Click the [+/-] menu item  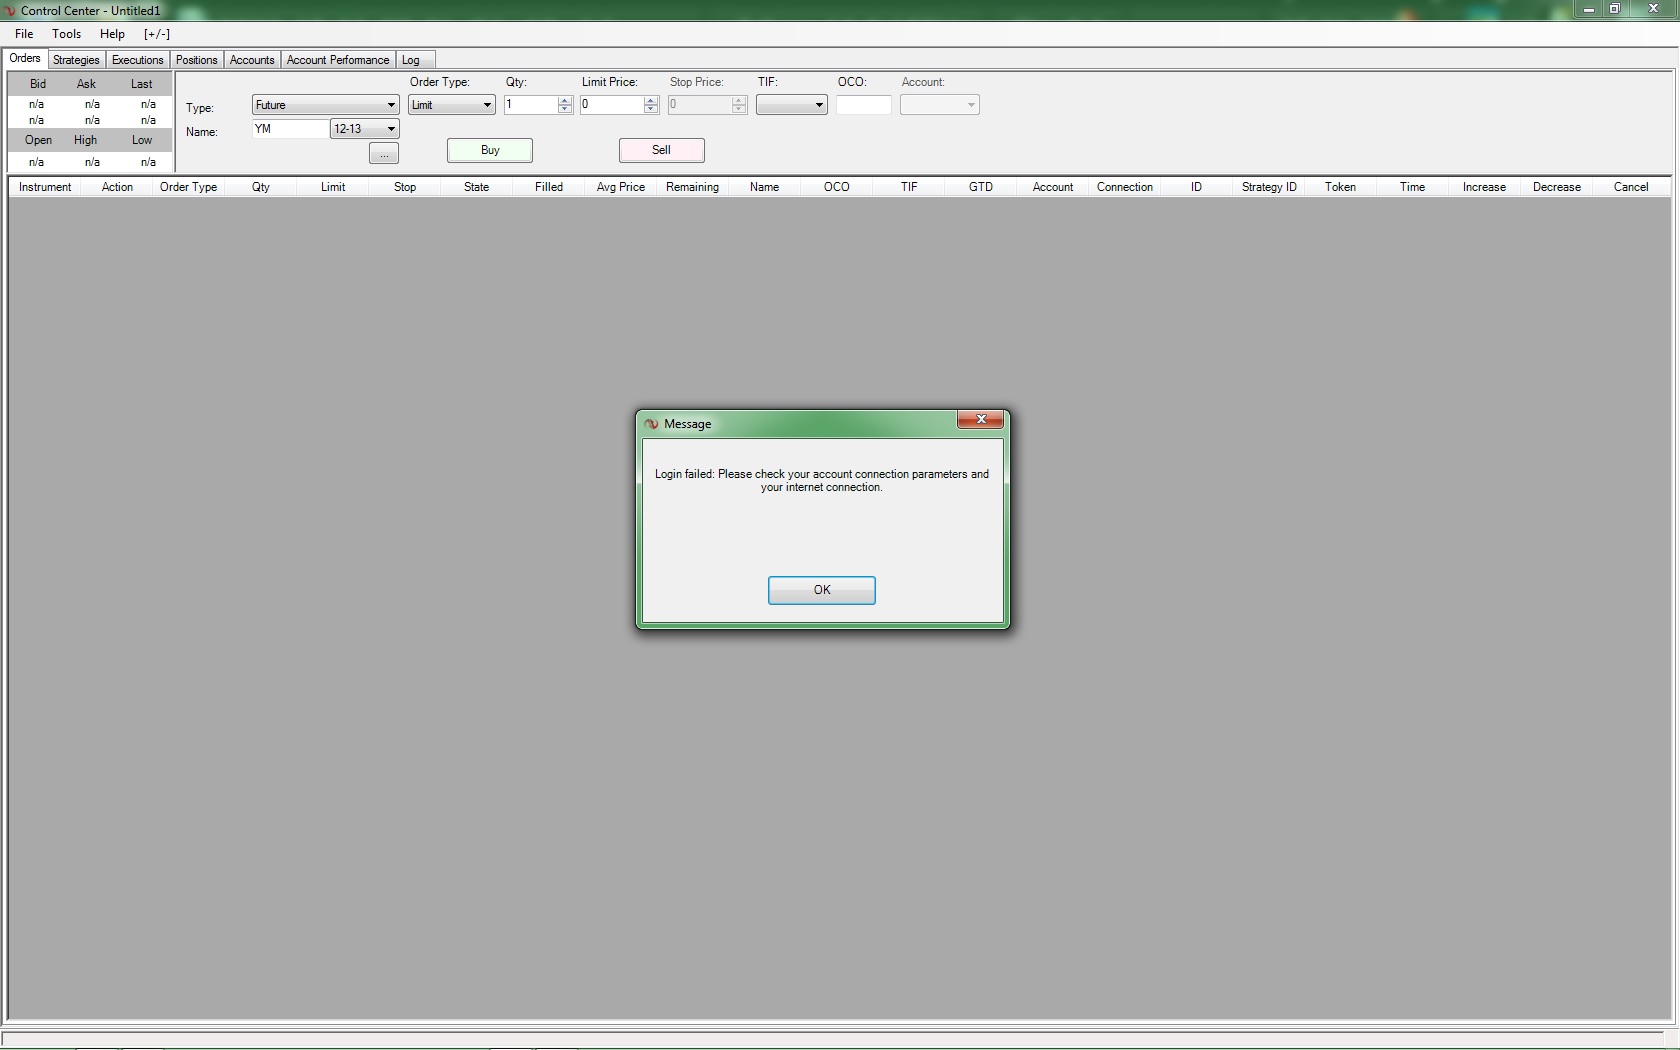click(x=157, y=34)
